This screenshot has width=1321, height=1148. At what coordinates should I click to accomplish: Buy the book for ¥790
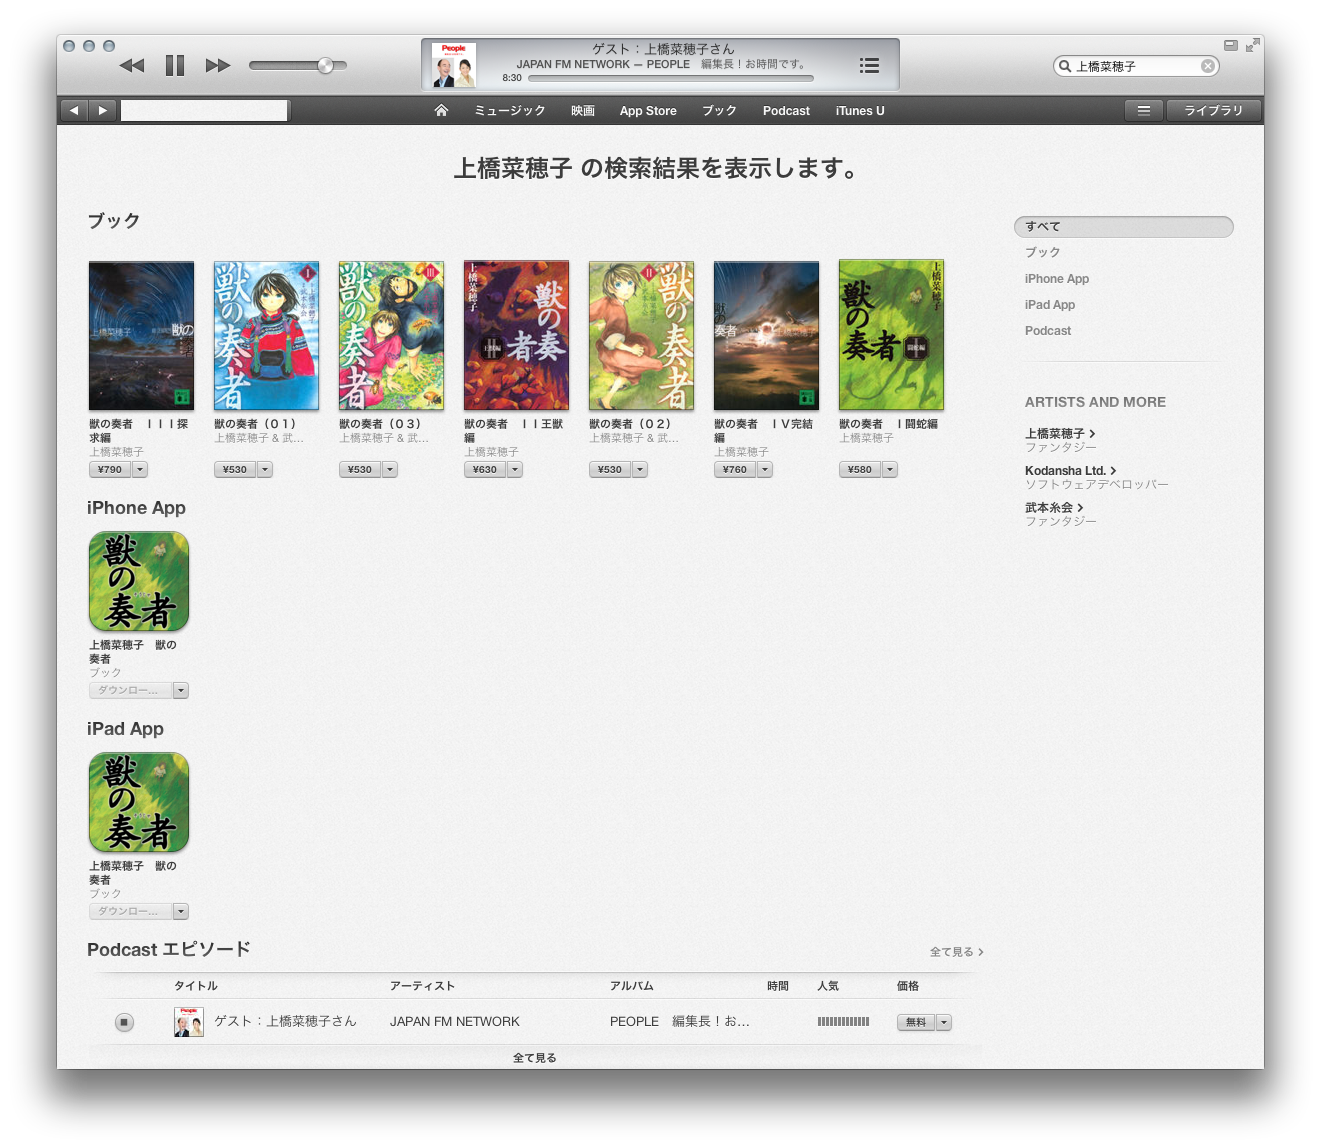tap(110, 469)
